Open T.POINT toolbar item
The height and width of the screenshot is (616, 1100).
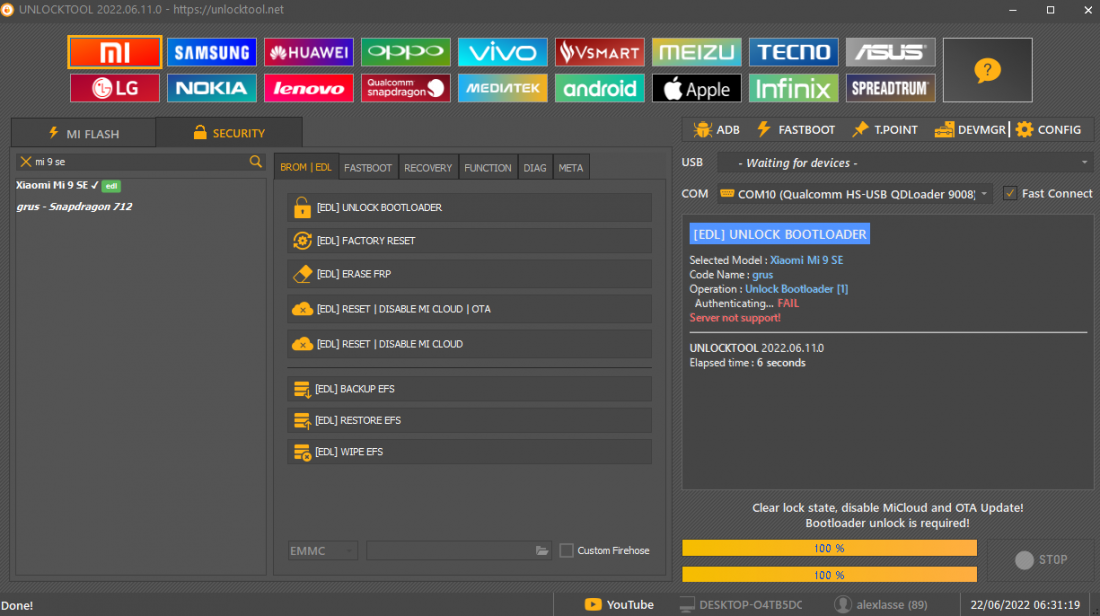pos(885,130)
